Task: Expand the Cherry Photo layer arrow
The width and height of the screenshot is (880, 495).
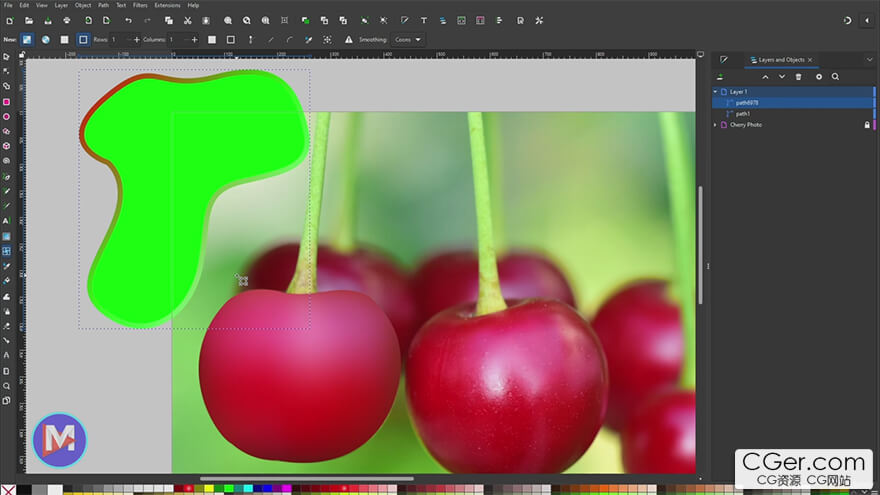Action: 715,125
